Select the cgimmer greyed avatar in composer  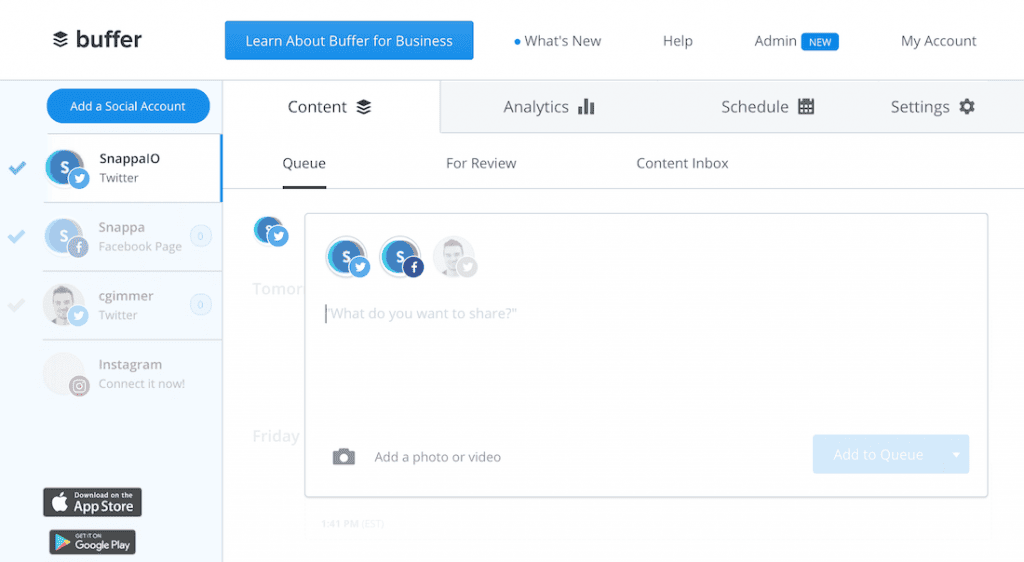[455, 257]
